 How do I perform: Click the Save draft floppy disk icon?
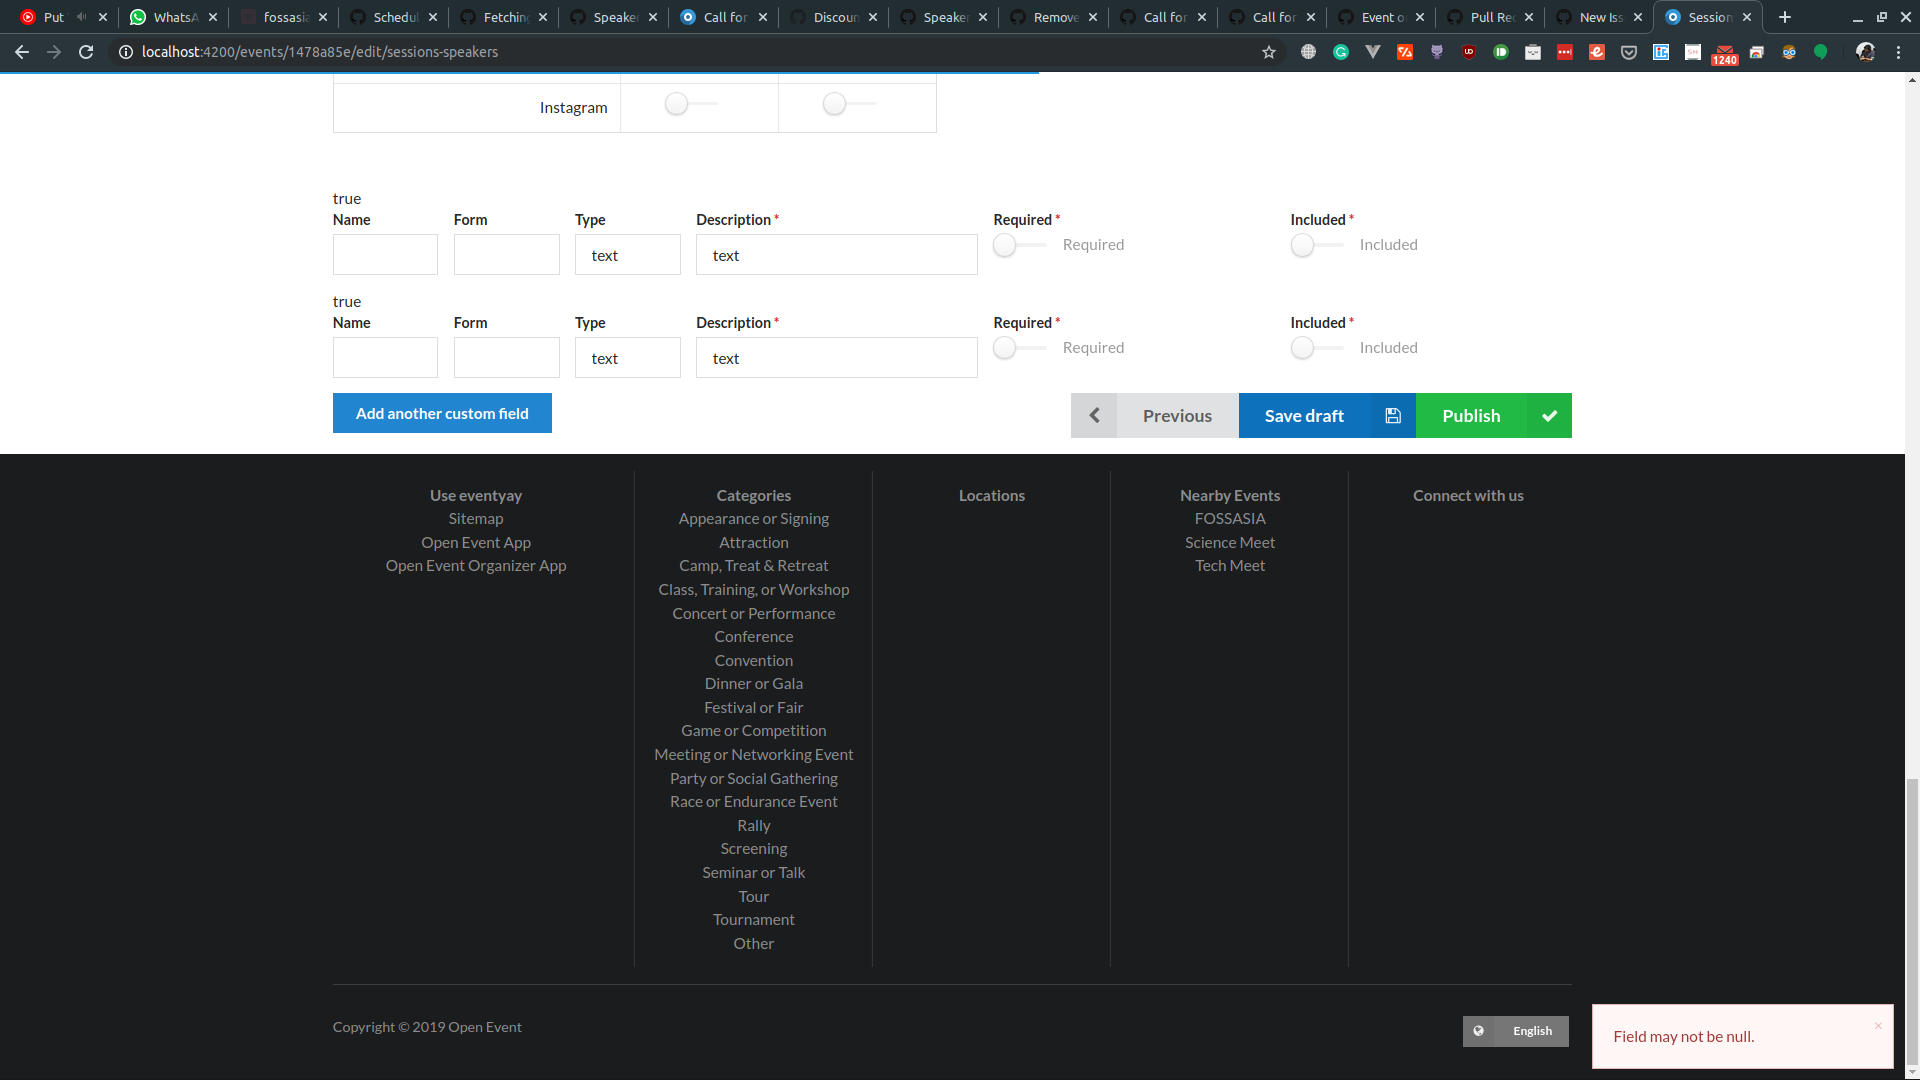click(1392, 416)
